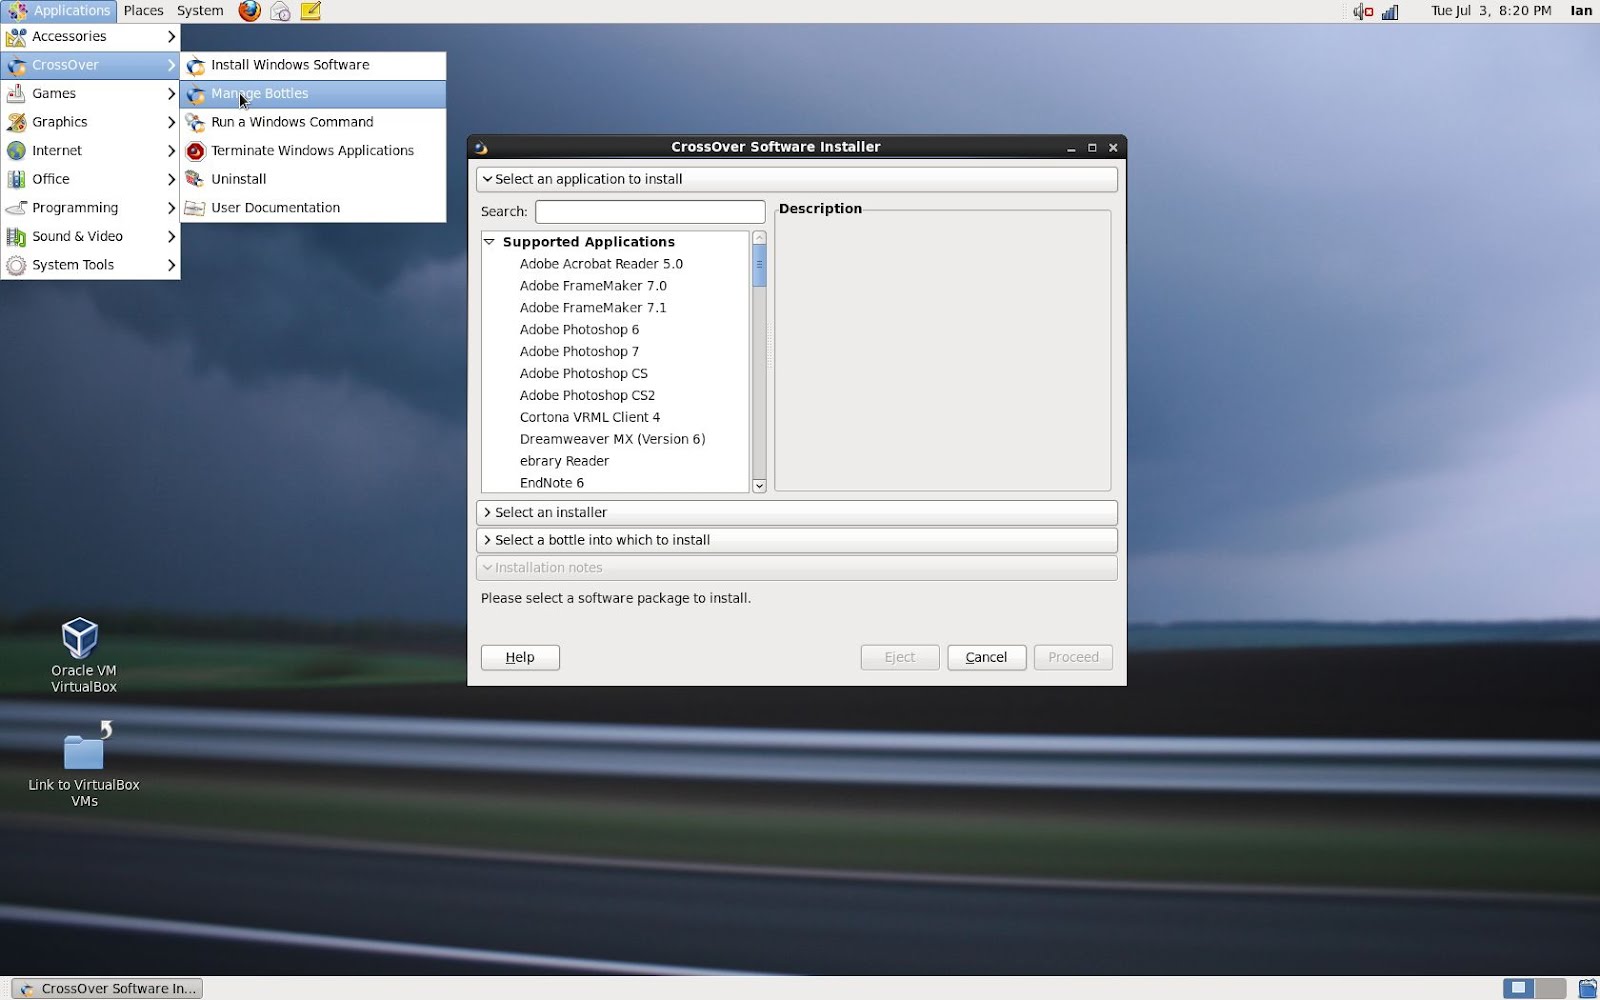Viewport: 1600px width, 1000px height.
Task: Click the date and time clock
Action: coord(1491,11)
